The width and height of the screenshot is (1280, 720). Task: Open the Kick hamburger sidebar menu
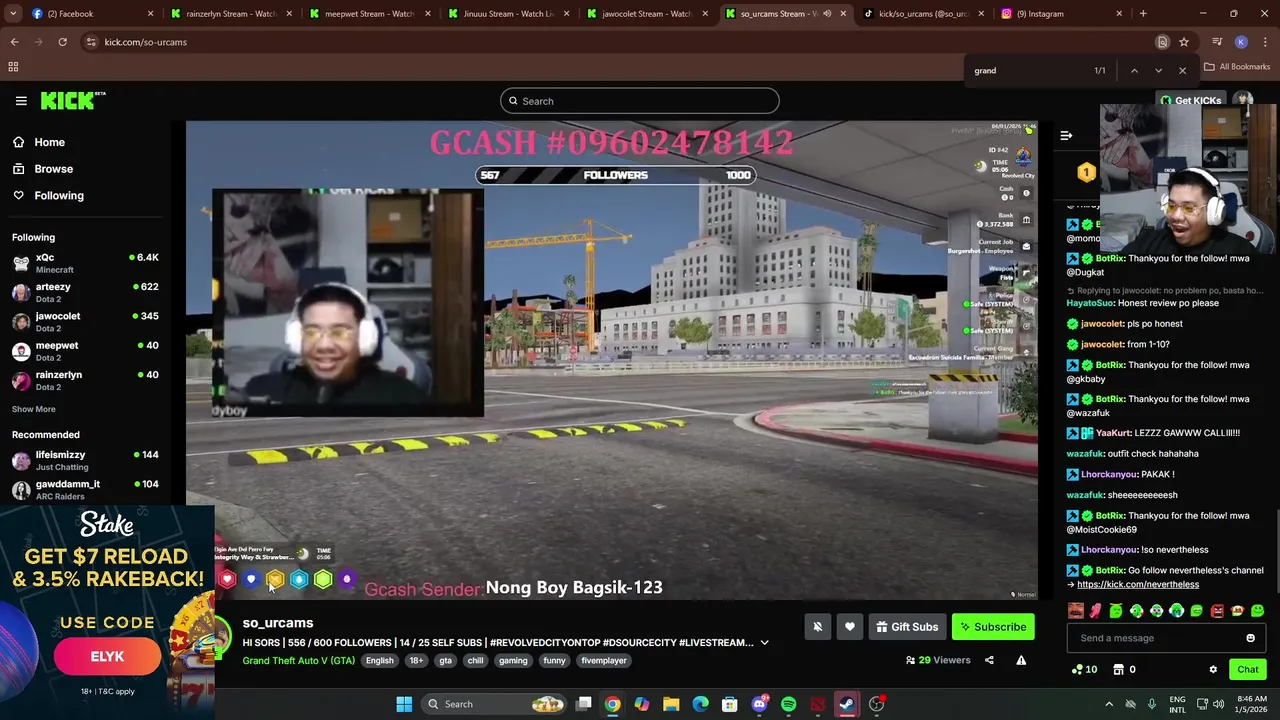click(21, 101)
